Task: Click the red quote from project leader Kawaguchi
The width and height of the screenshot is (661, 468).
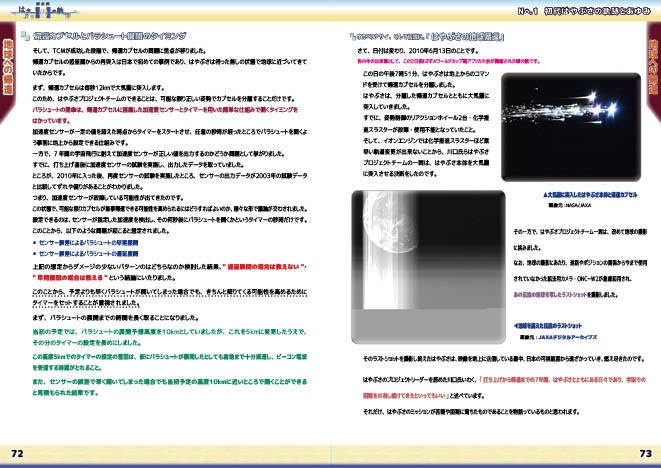Action: [x=504, y=387]
